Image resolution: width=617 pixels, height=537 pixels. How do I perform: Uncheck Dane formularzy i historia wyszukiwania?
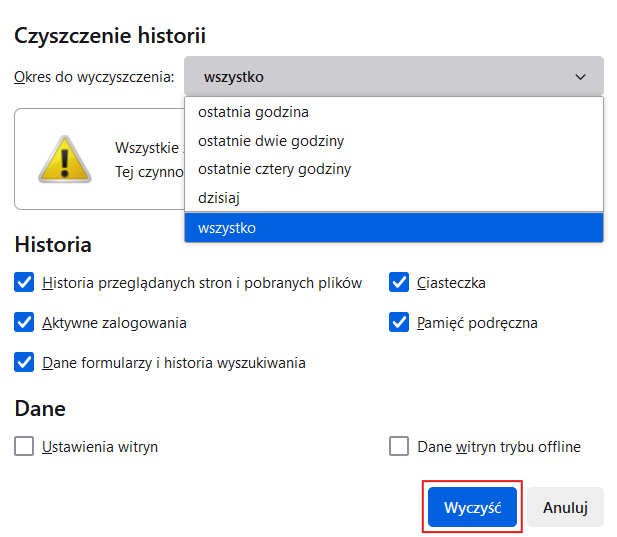[24, 362]
